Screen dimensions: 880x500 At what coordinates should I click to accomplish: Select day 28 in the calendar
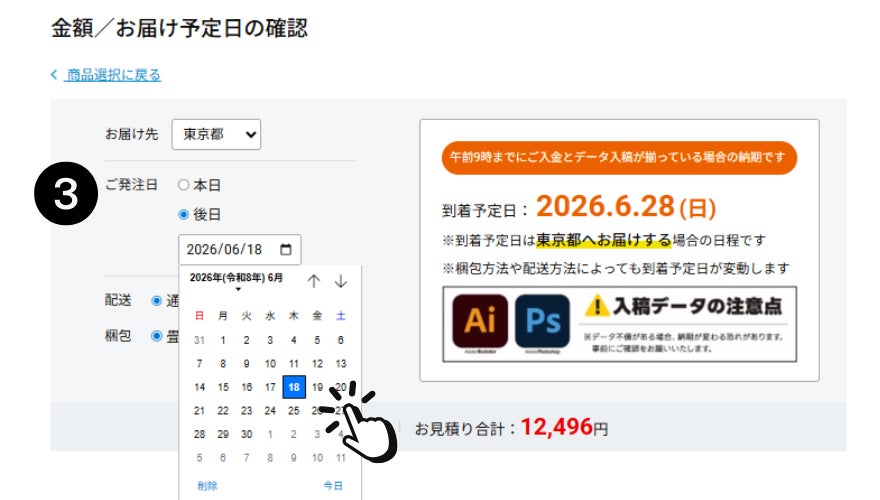pos(199,434)
